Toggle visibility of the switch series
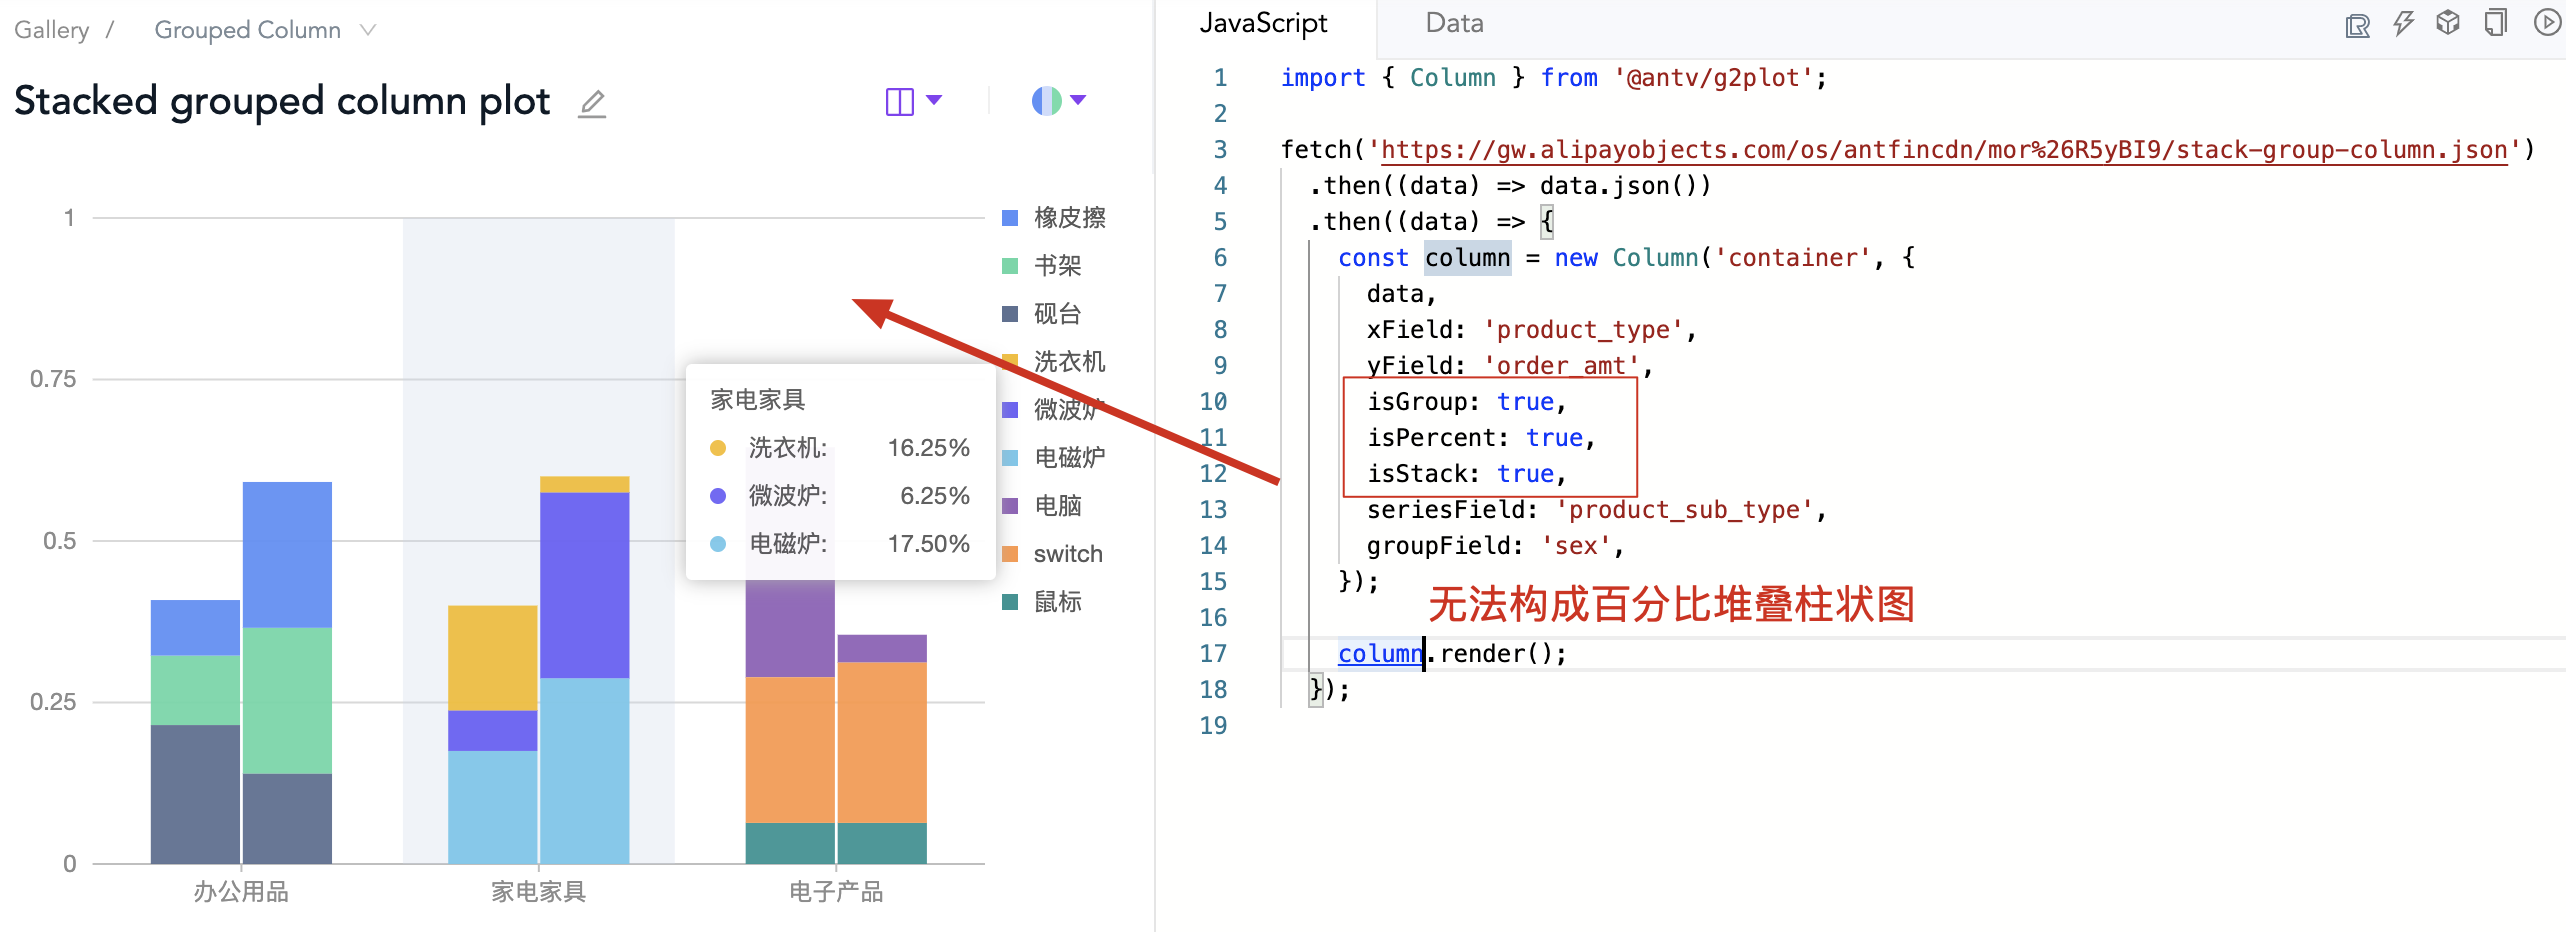 [x=1066, y=553]
